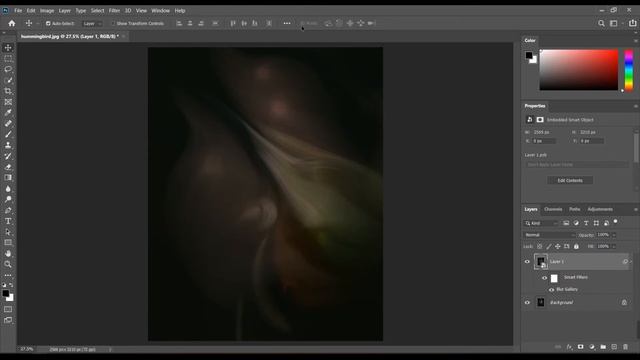This screenshot has width=640, height=360.
Task: Select the Clone Stamp tool
Action: 8,145
